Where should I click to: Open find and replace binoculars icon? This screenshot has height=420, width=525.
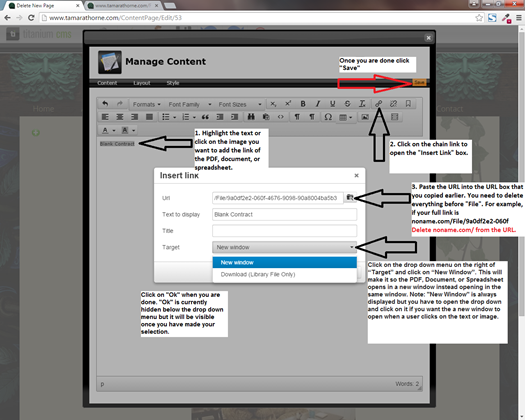251,117
